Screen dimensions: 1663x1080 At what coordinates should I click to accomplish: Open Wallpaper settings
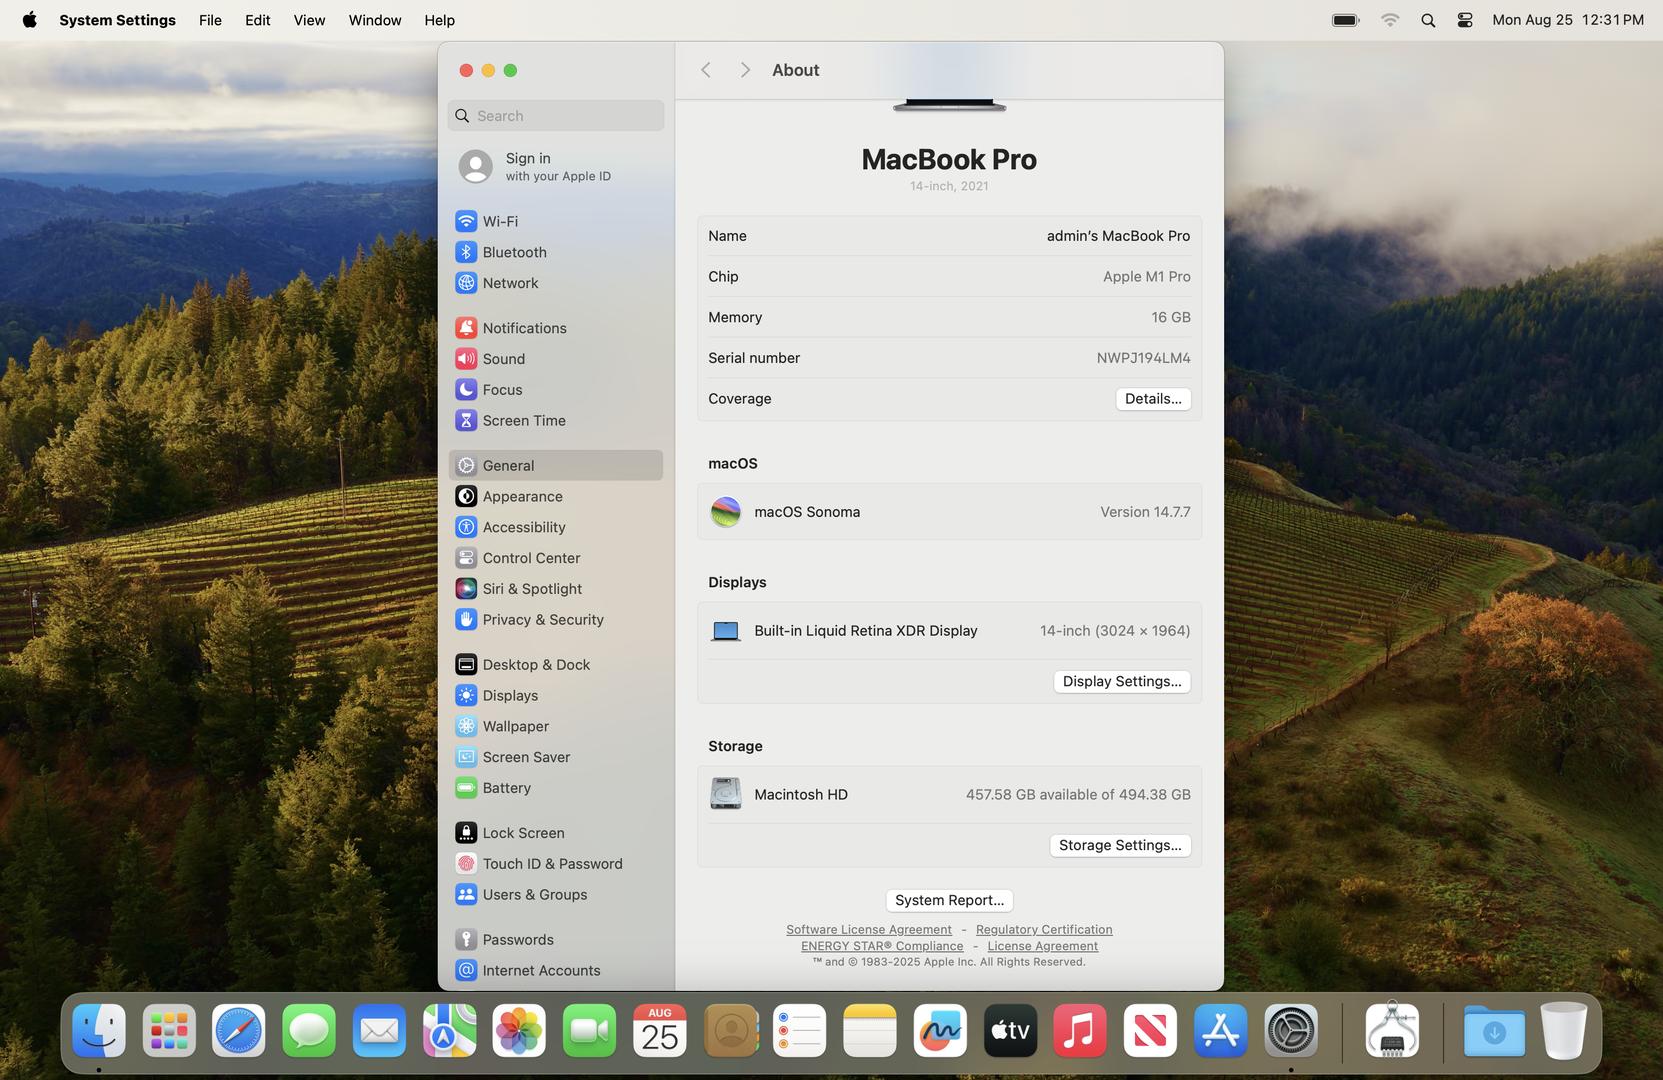(x=555, y=727)
